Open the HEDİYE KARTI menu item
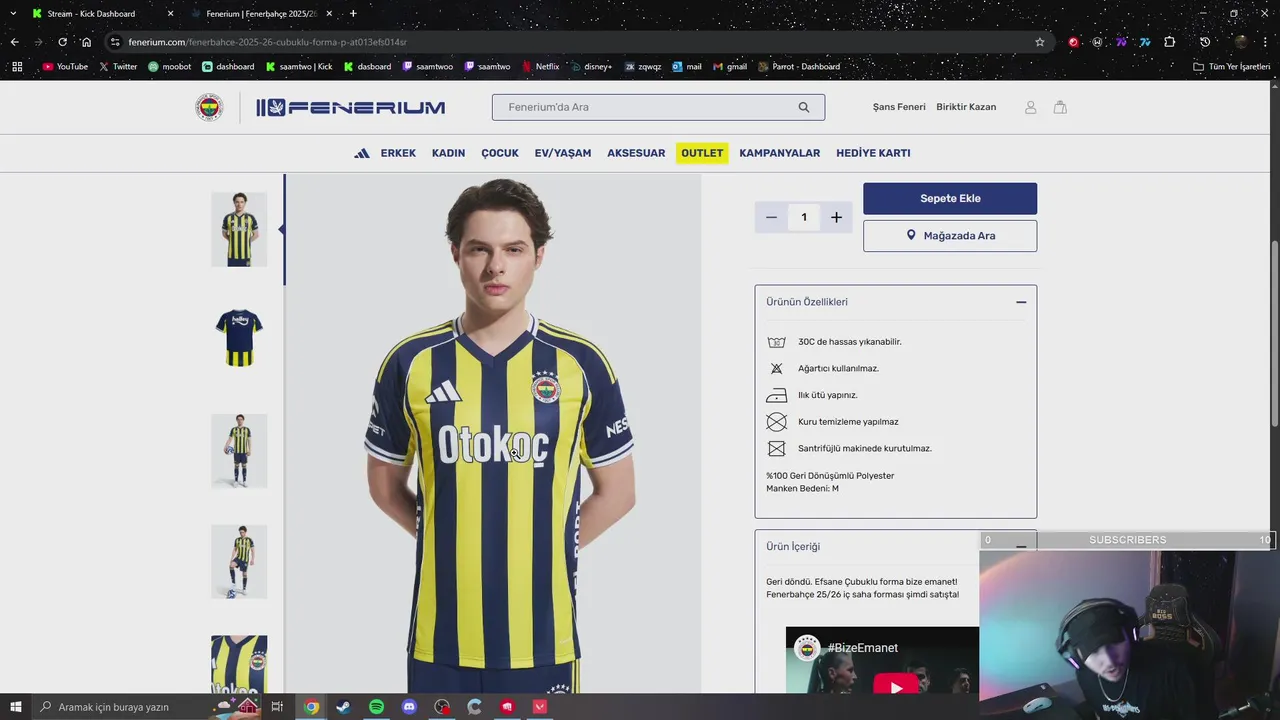The image size is (1280, 720). (873, 153)
